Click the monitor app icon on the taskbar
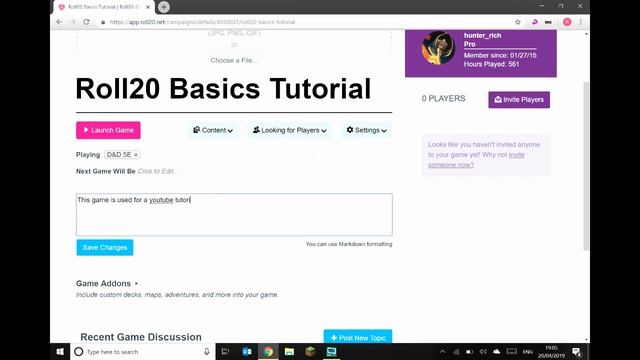 tap(331, 351)
